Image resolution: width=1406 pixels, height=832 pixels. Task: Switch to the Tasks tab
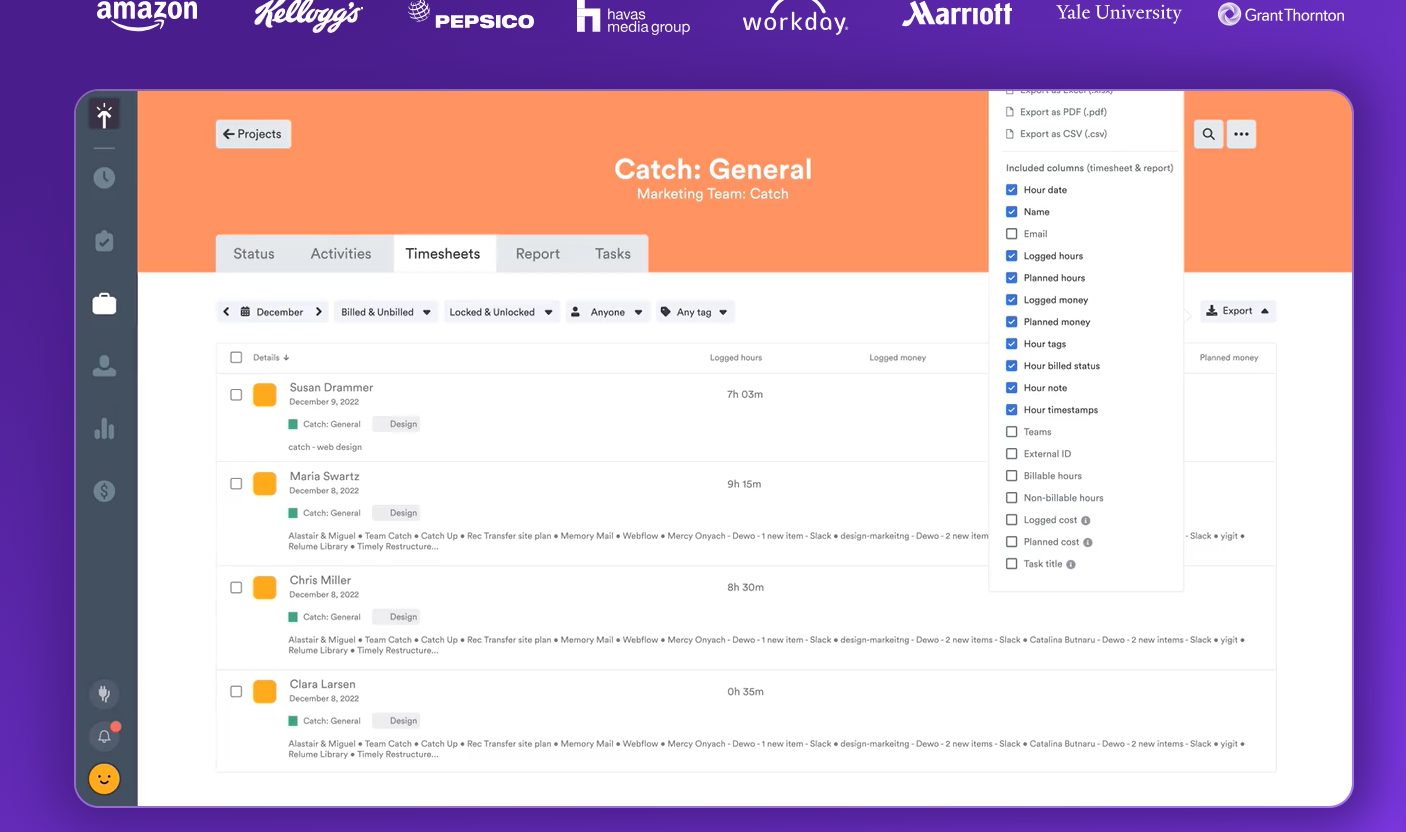(x=613, y=254)
